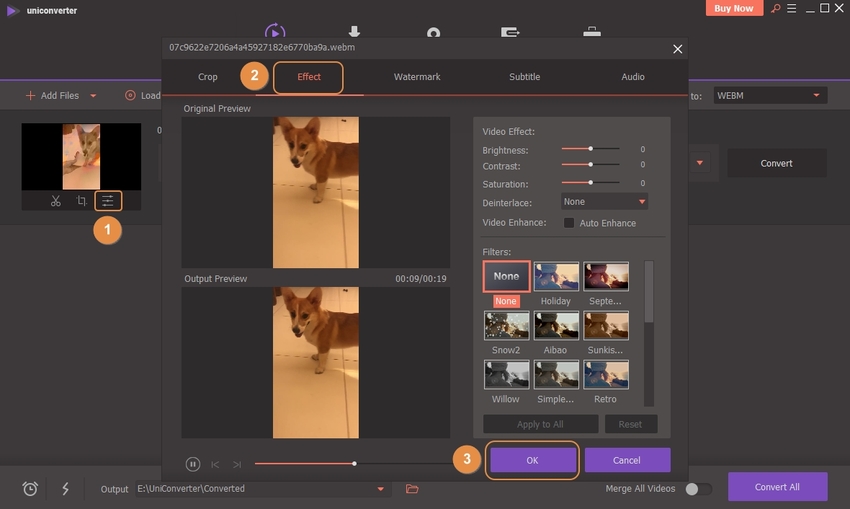Select the Holiday filter thumbnail

tap(556, 276)
